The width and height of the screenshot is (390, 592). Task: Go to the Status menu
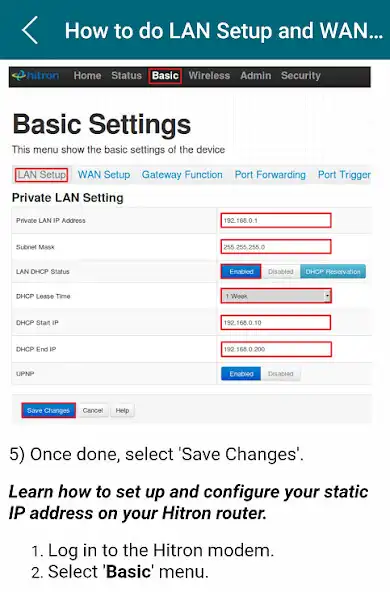tap(126, 76)
